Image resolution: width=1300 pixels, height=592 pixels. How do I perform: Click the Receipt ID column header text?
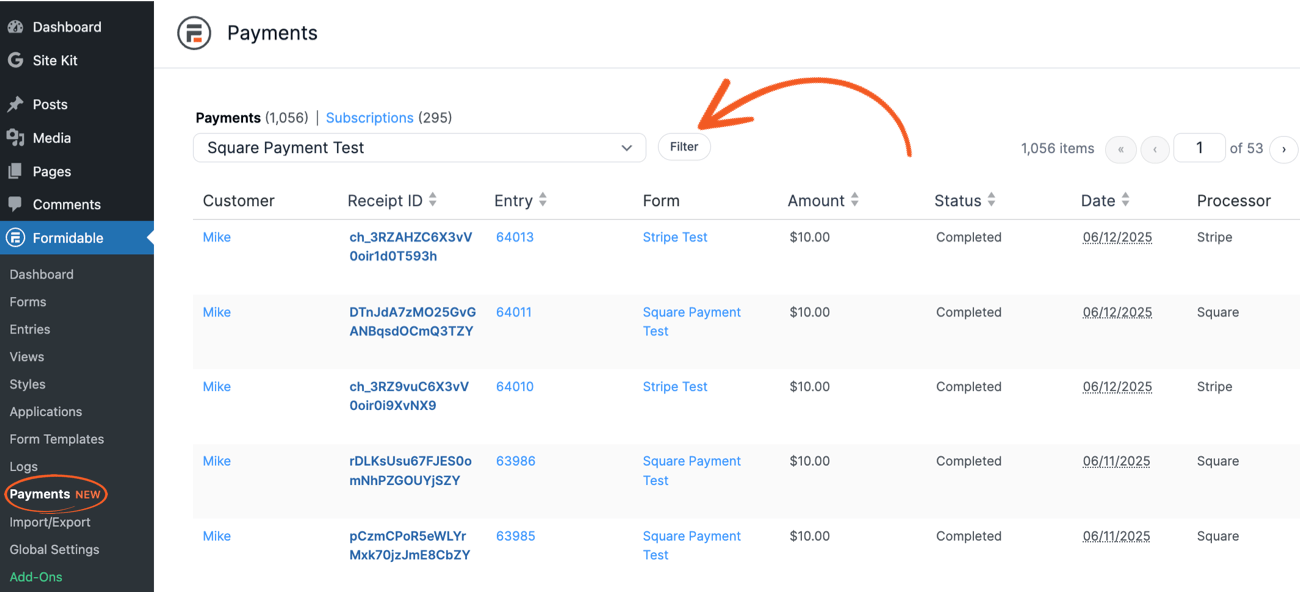(385, 201)
